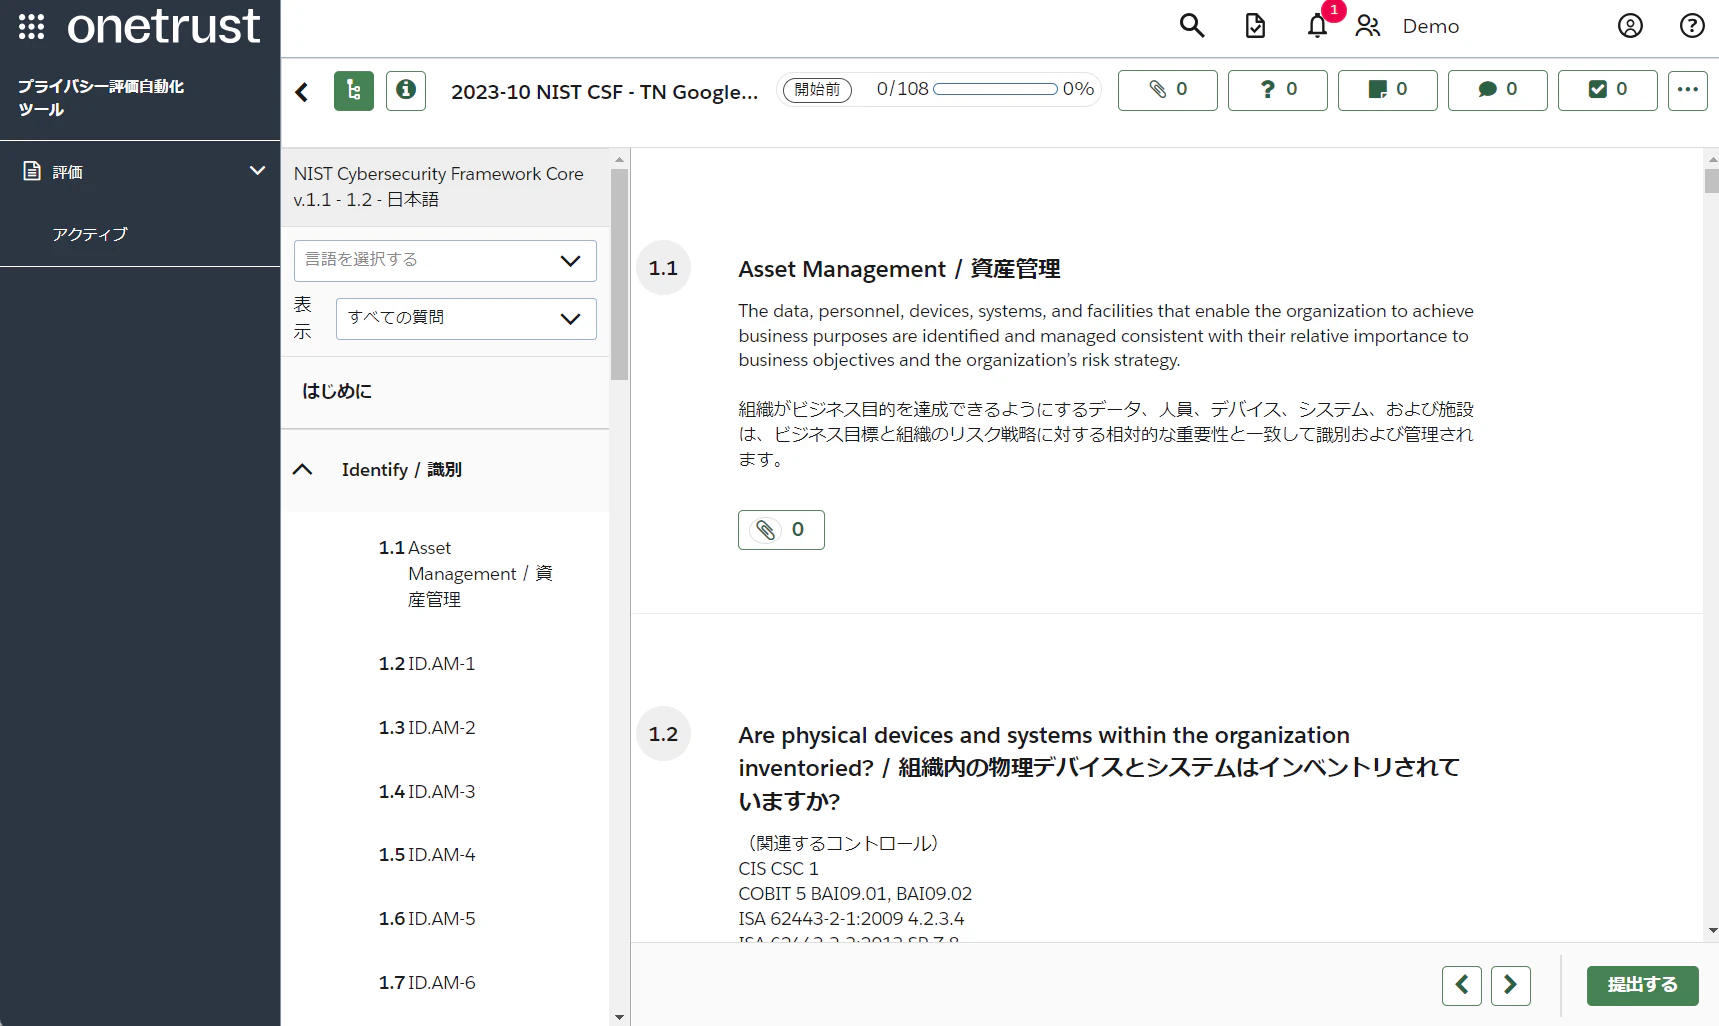Show assessment info icon
The width and height of the screenshot is (1719, 1026).
(x=406, y=91)
